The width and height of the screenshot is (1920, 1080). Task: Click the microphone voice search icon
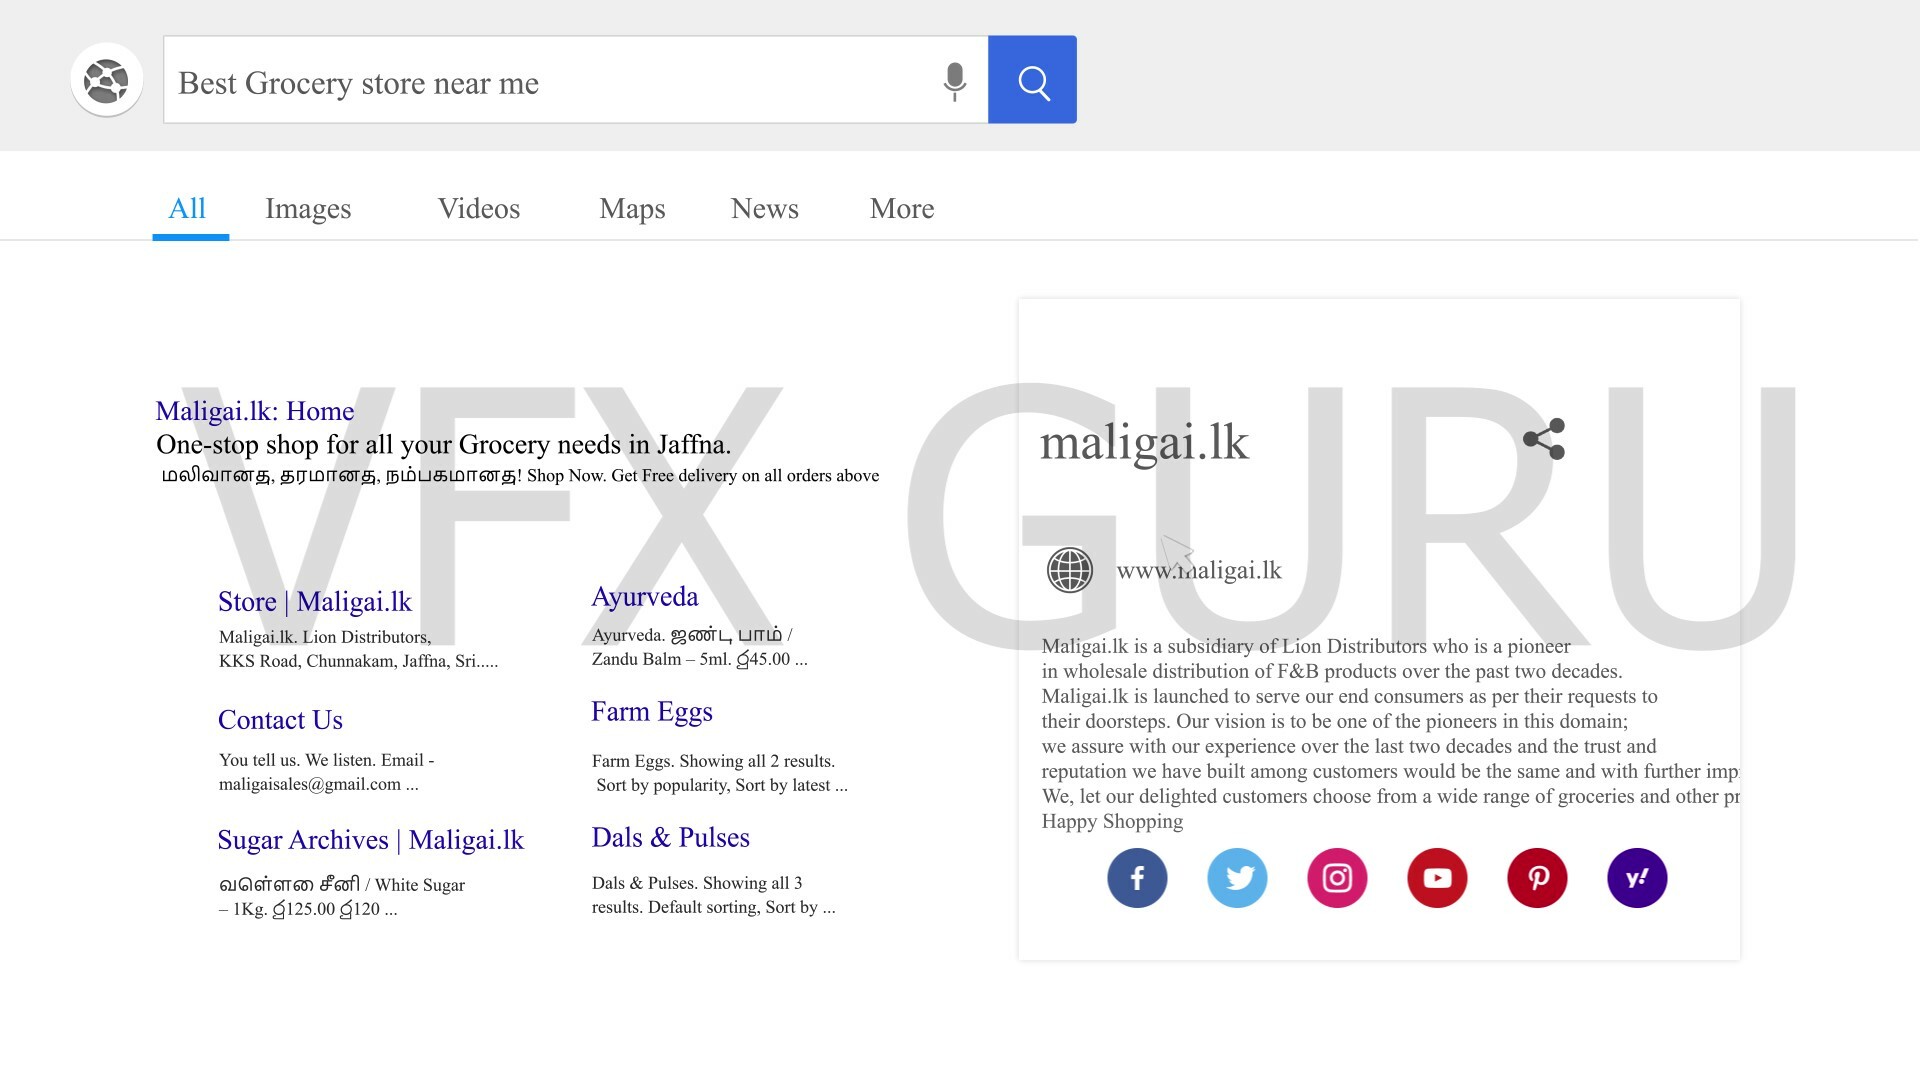(x=954, y=81)
